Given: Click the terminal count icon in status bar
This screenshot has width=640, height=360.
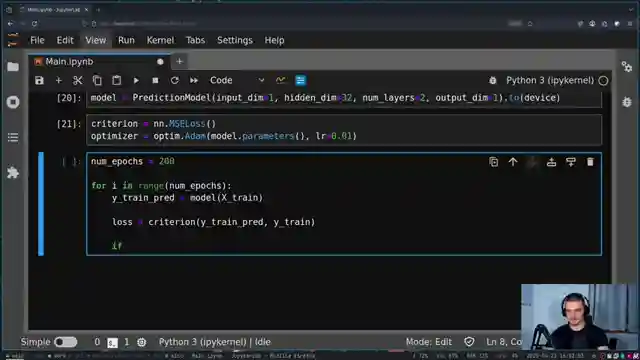Looking at the screenshot, I should tap(112, 342).
